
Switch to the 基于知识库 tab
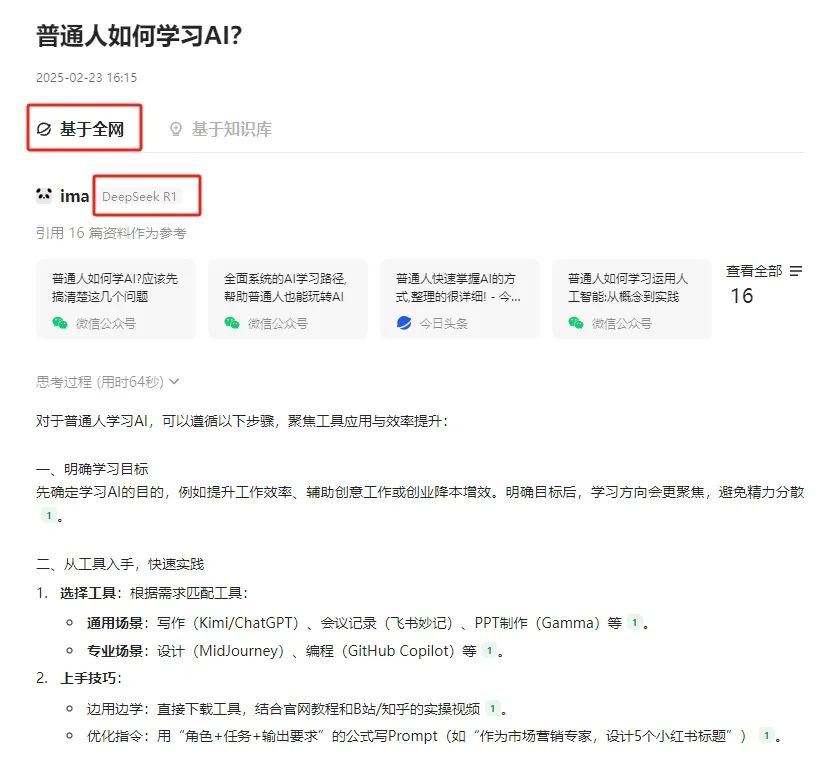220,129
